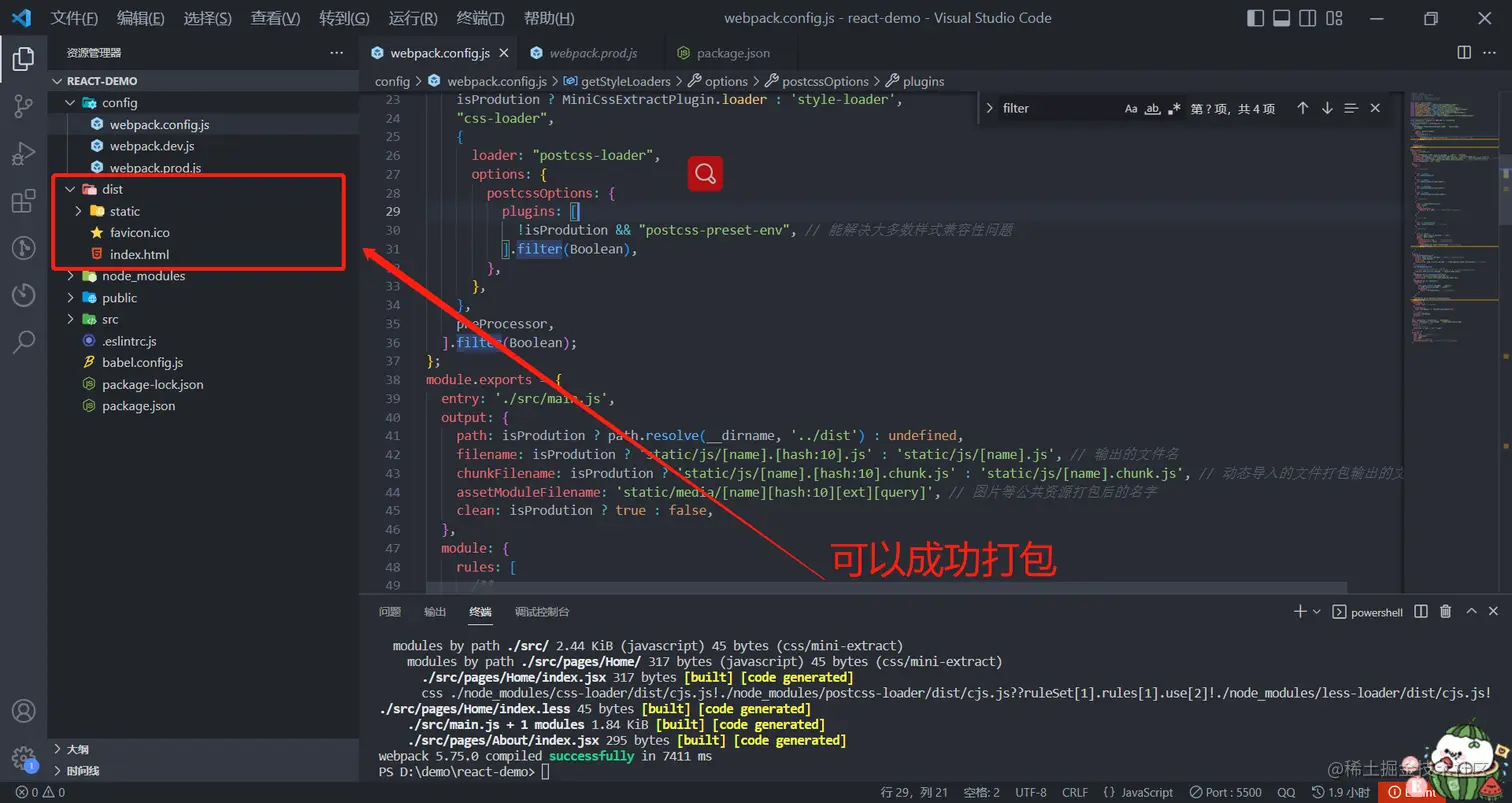The image size is (1512, 803).
Task: Open the customize layout icon in title bar
Action: coord(1332,18)
